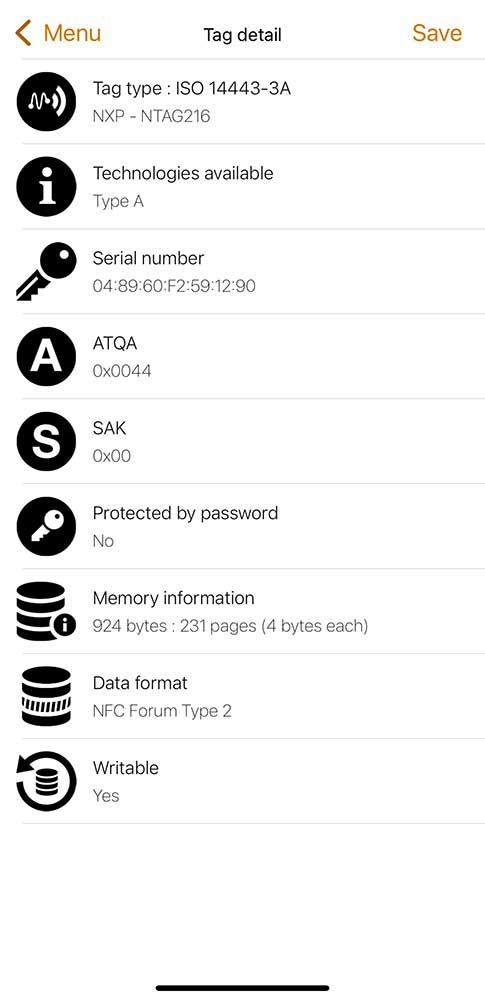
Task: Tap the letter S SAK icon
Action: tap(47, 441)
